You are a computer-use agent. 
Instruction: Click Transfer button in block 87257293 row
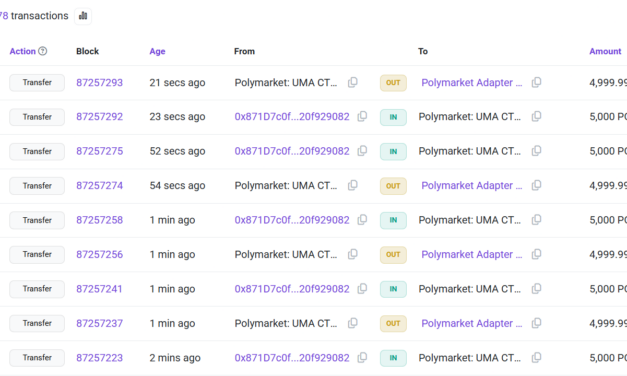pos(37,82)
